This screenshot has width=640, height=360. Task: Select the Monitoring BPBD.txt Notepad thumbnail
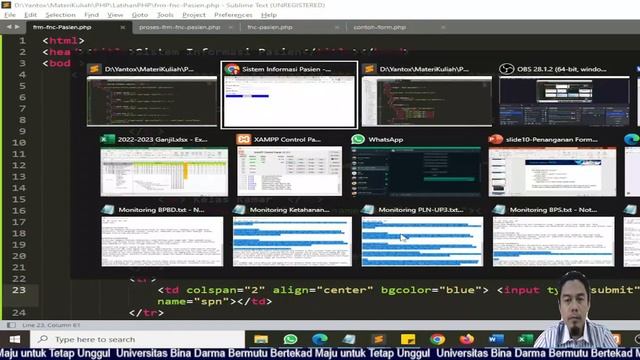162,242
